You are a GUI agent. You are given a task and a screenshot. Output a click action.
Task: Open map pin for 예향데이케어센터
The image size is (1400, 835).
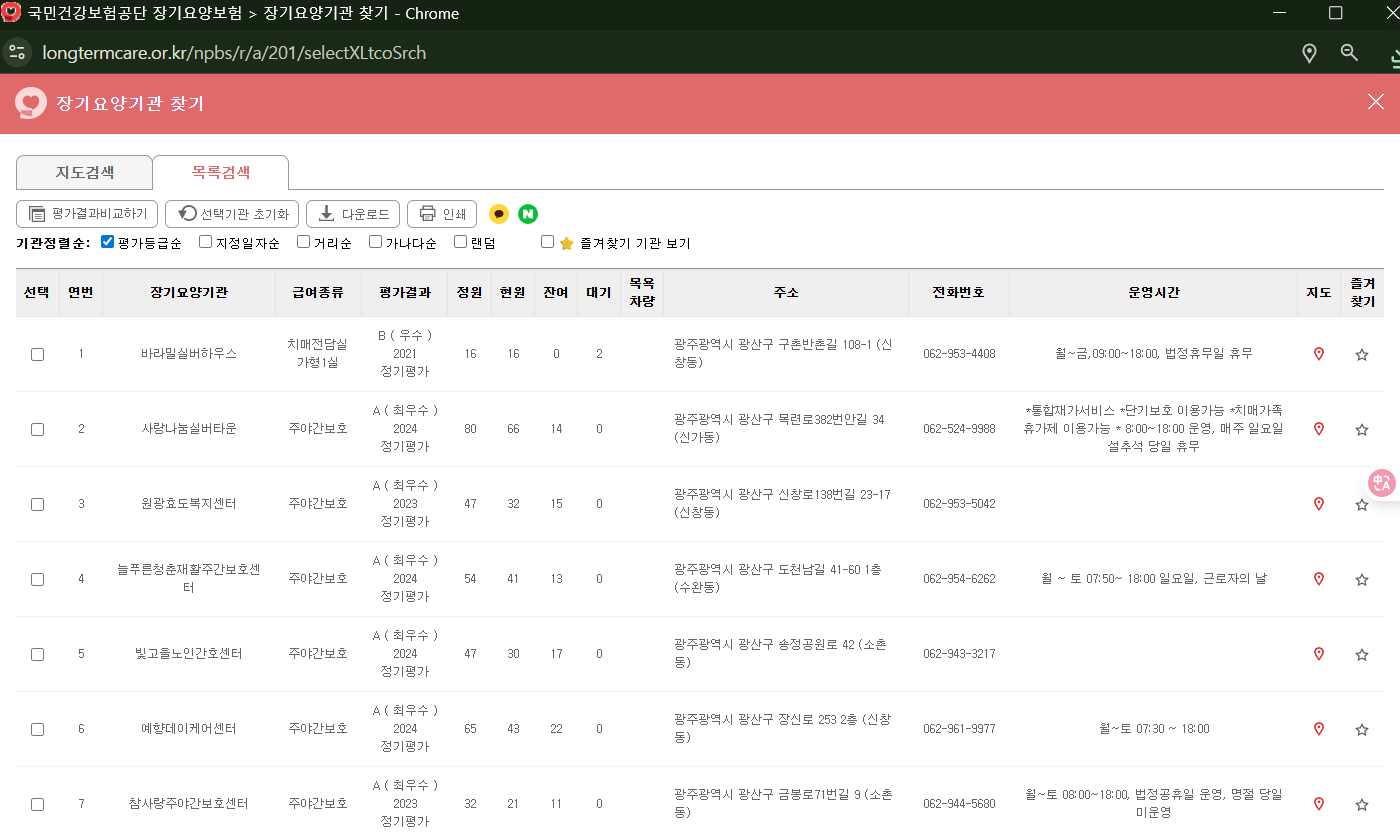1318,729
